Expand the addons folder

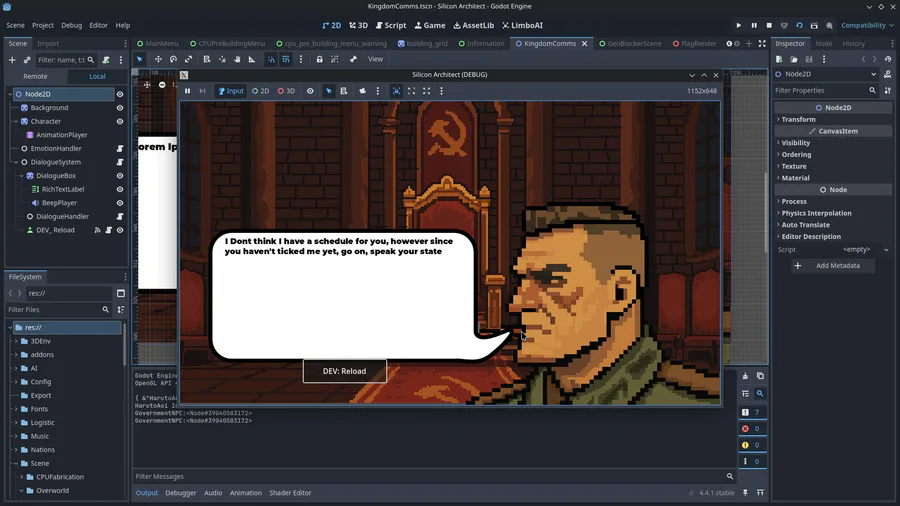point(16,355)
